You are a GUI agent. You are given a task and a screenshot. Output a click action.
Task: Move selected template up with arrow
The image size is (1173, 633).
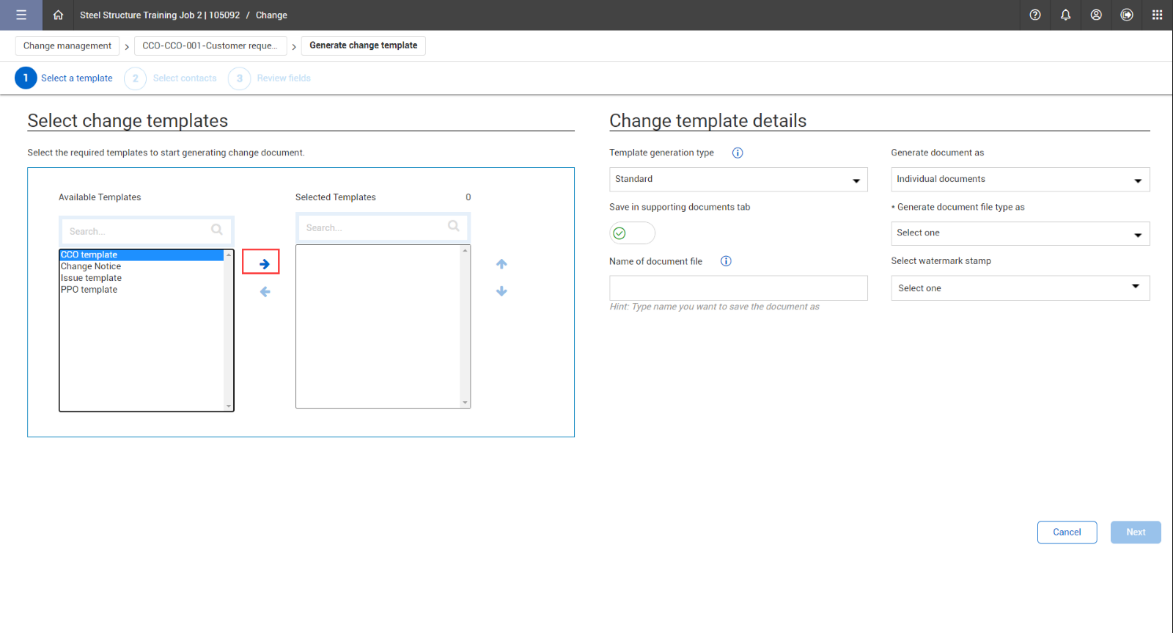pos(502,264)
